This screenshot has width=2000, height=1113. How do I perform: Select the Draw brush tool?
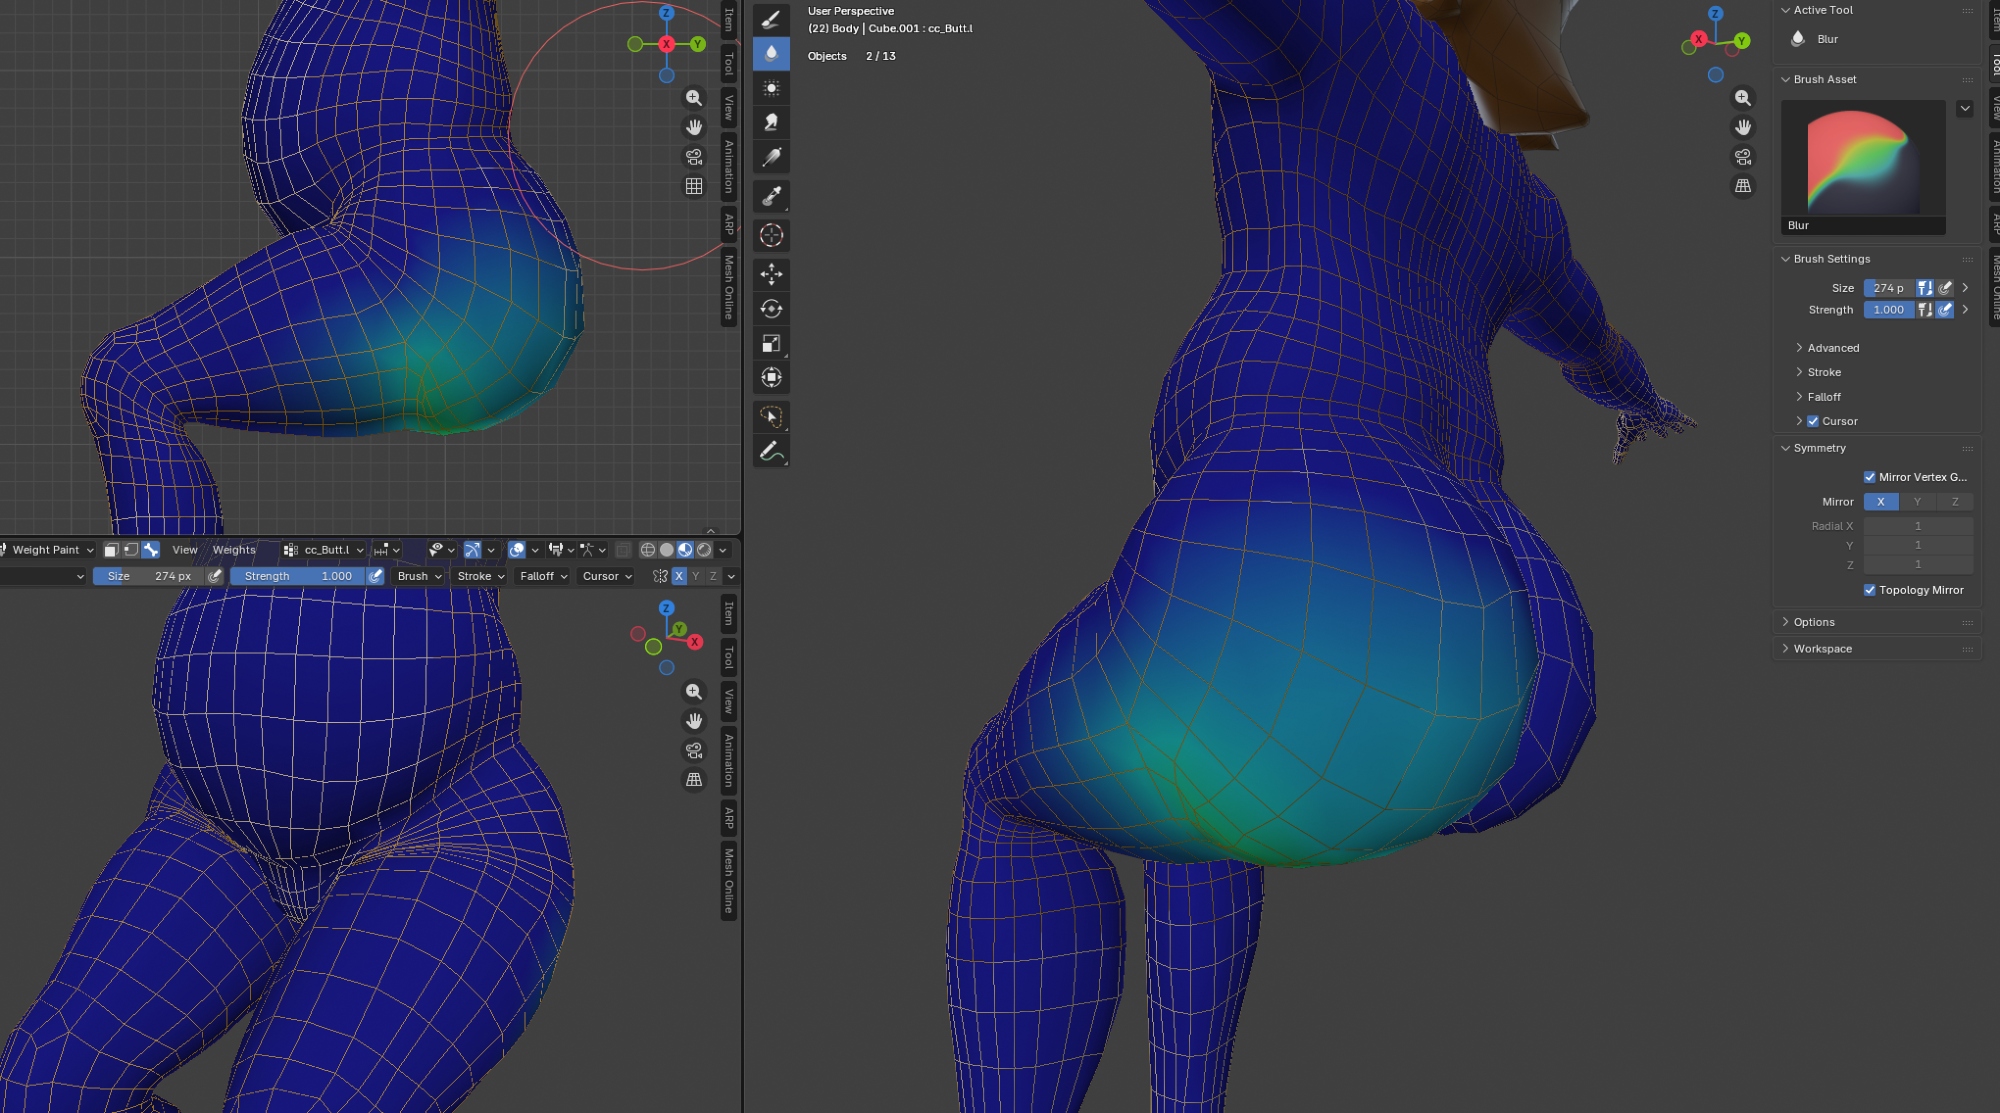click(771, 19)
